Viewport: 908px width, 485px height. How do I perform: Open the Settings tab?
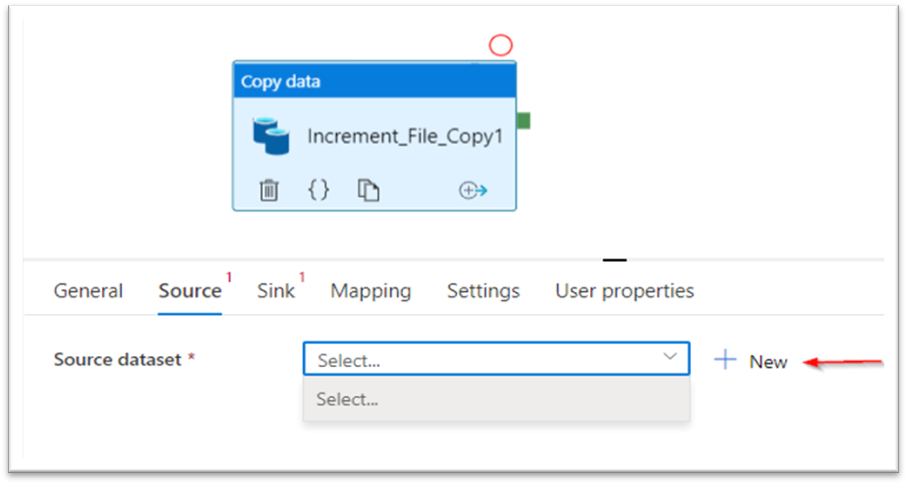point(483,291)
